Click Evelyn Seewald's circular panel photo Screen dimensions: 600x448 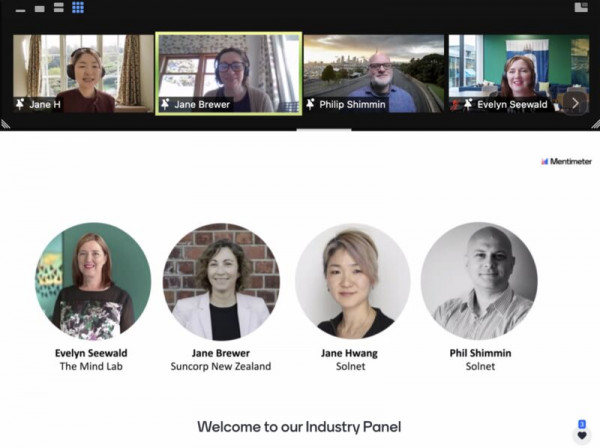click(x=93, y=281)
